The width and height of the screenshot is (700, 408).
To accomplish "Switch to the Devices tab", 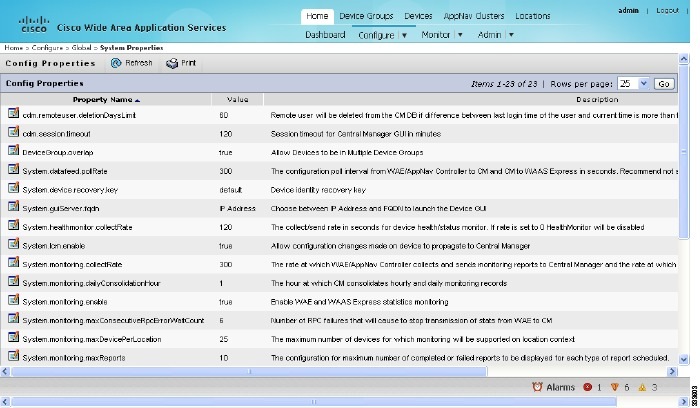I will coord(418,16).
